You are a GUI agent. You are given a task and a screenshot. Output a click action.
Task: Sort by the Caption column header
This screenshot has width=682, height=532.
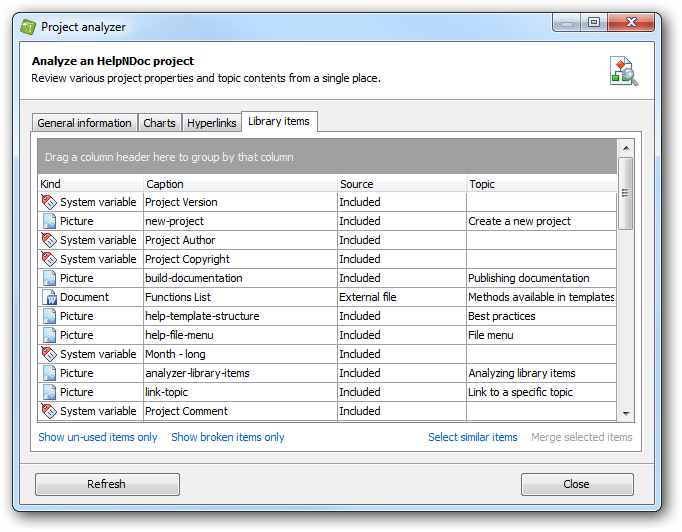pyautogui.click(x=240, y=184)
